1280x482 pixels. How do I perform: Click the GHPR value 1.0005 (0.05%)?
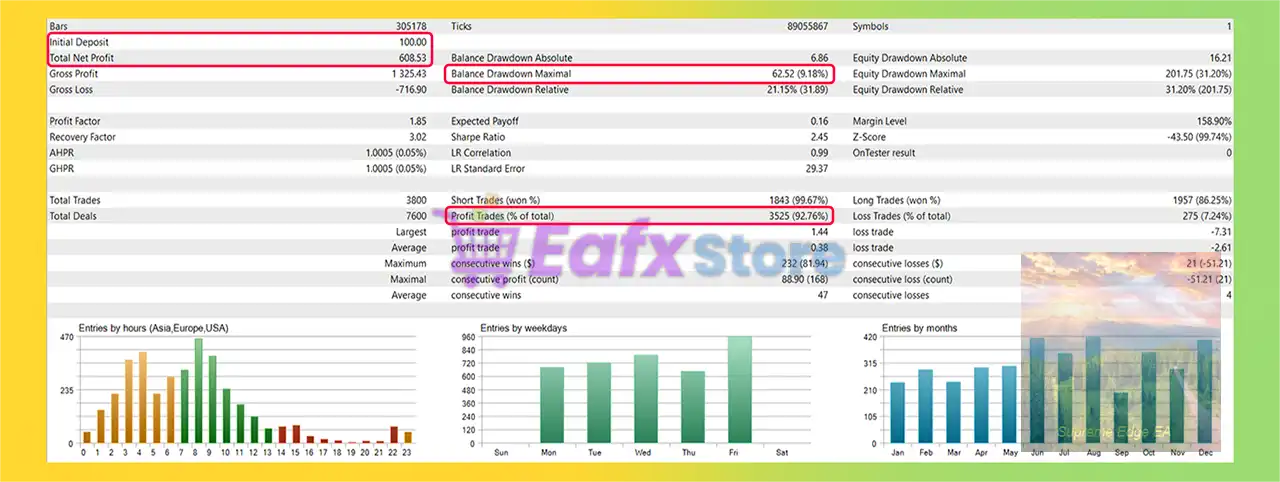click(397, 169)
